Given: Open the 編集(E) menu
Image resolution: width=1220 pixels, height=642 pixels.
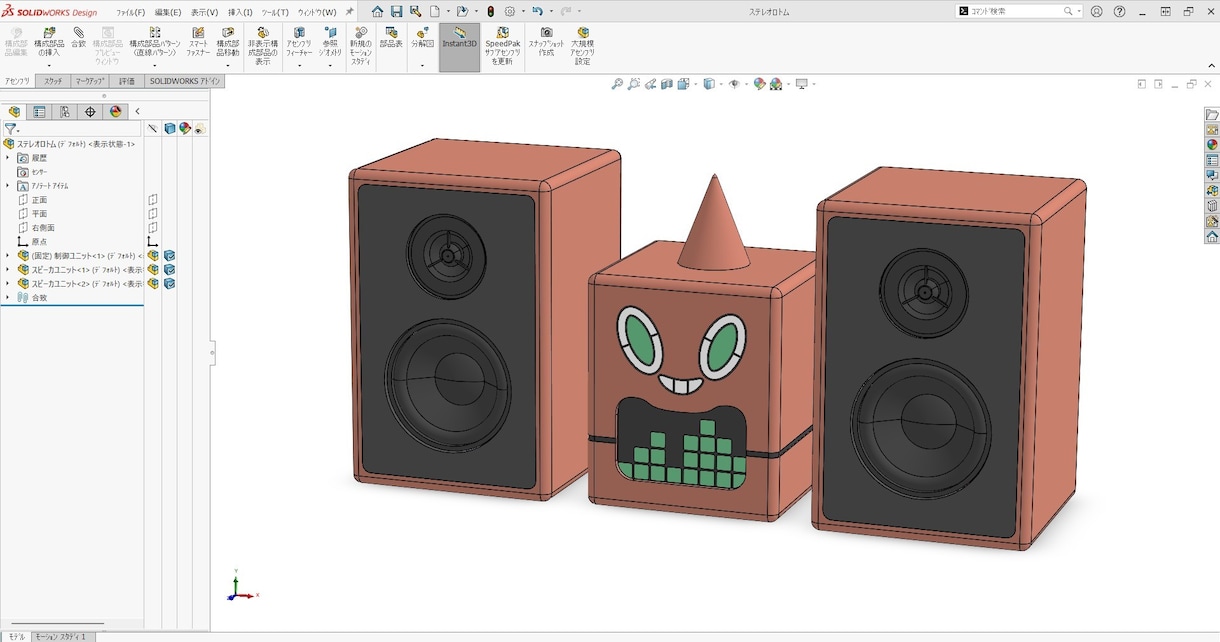Looking at the screenshot, I should (168, 12).
